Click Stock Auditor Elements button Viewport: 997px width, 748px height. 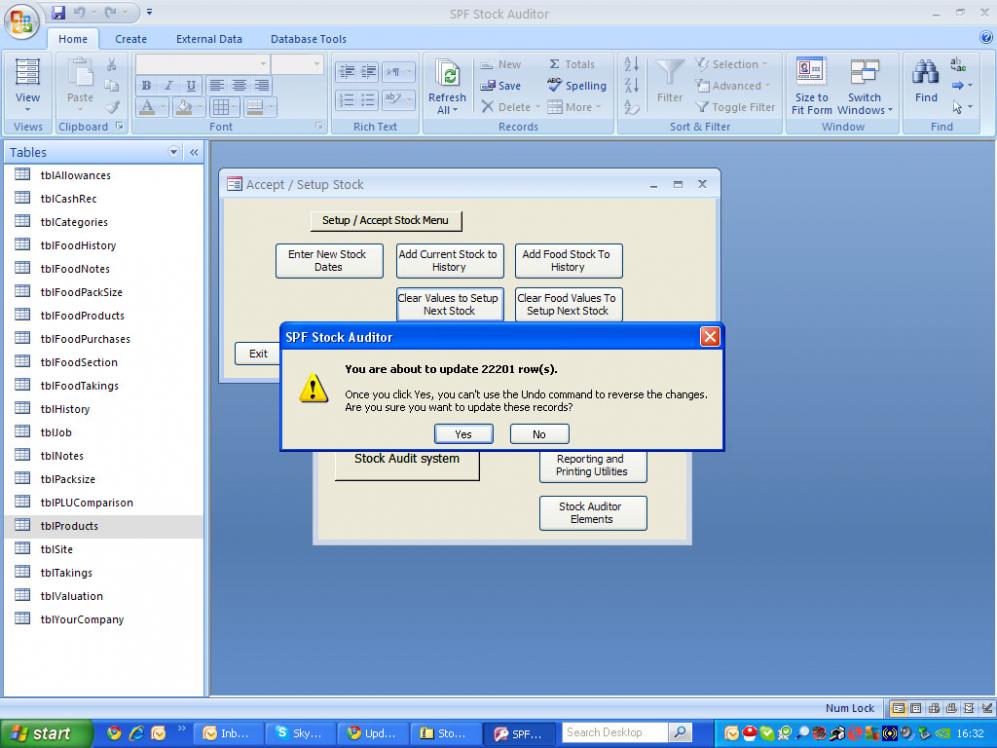(593, 513)
